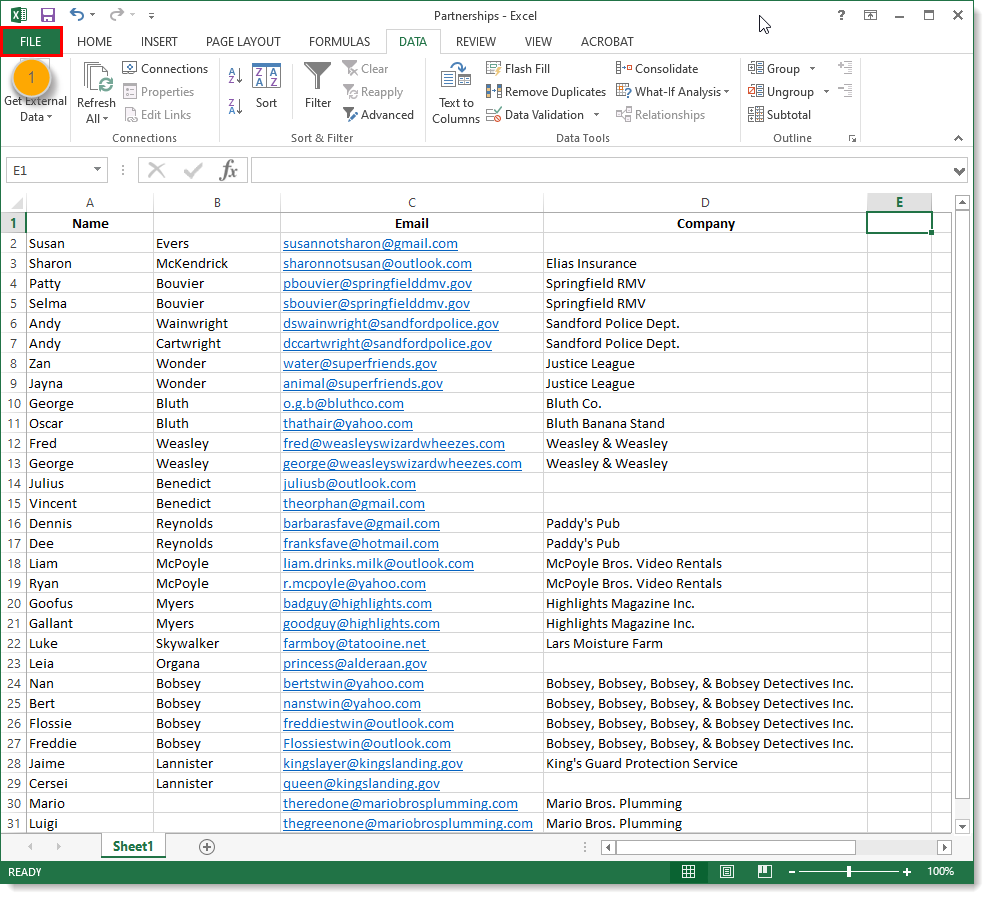Click the Edit Links button
989x899 pixels.
[x=163, y=114]
